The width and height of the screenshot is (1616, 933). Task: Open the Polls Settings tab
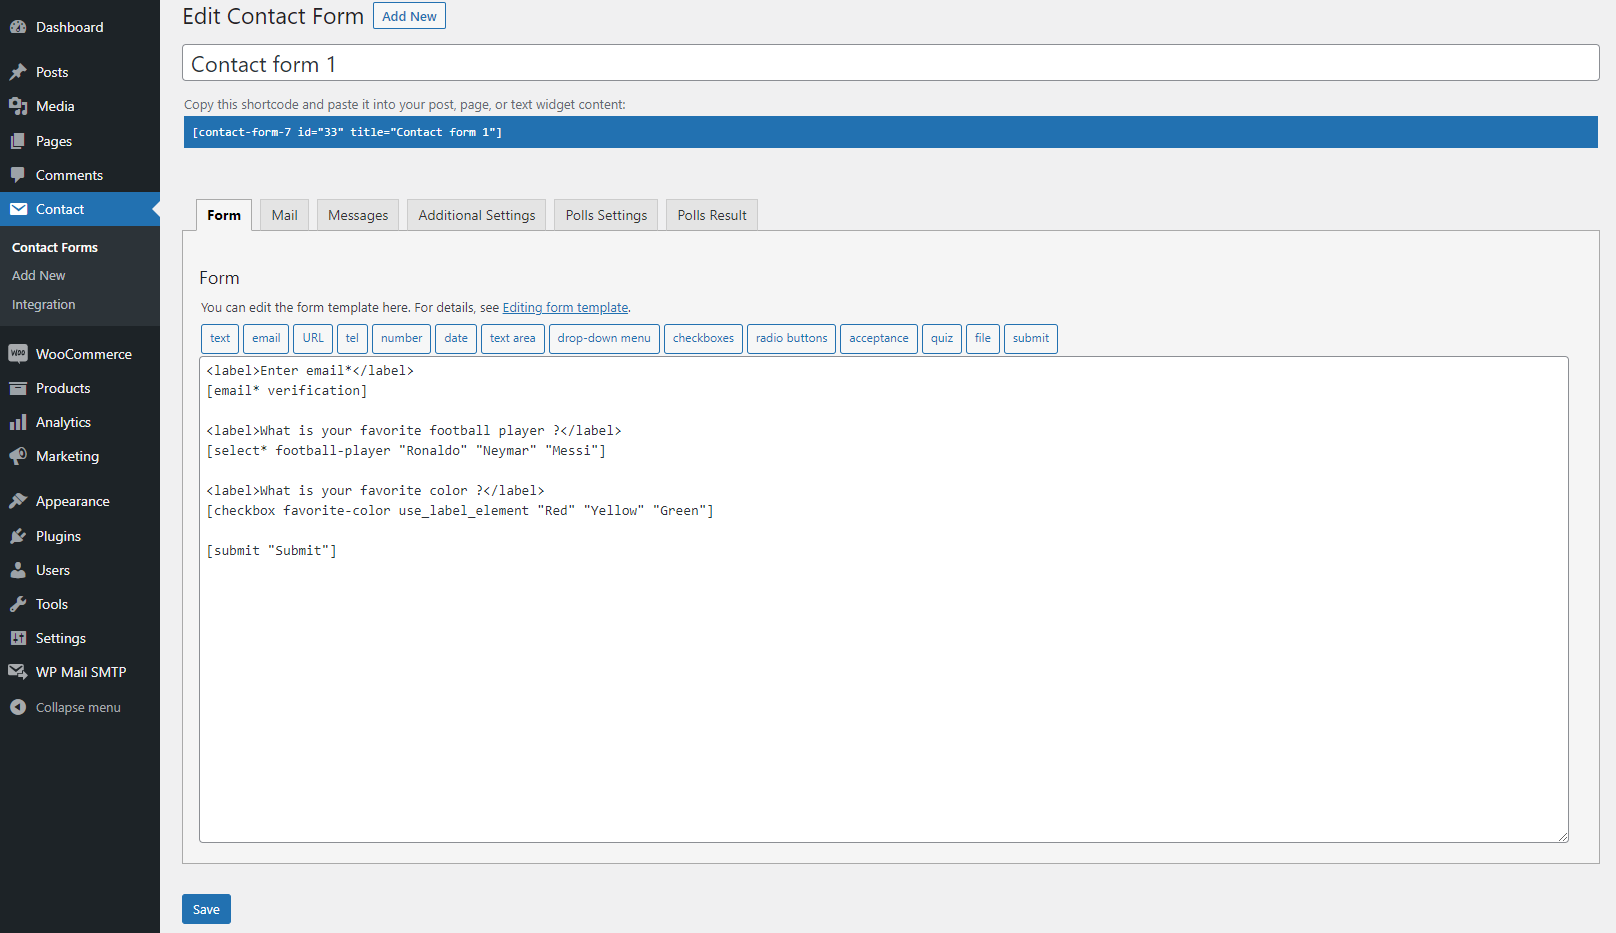tap(606, 215)
